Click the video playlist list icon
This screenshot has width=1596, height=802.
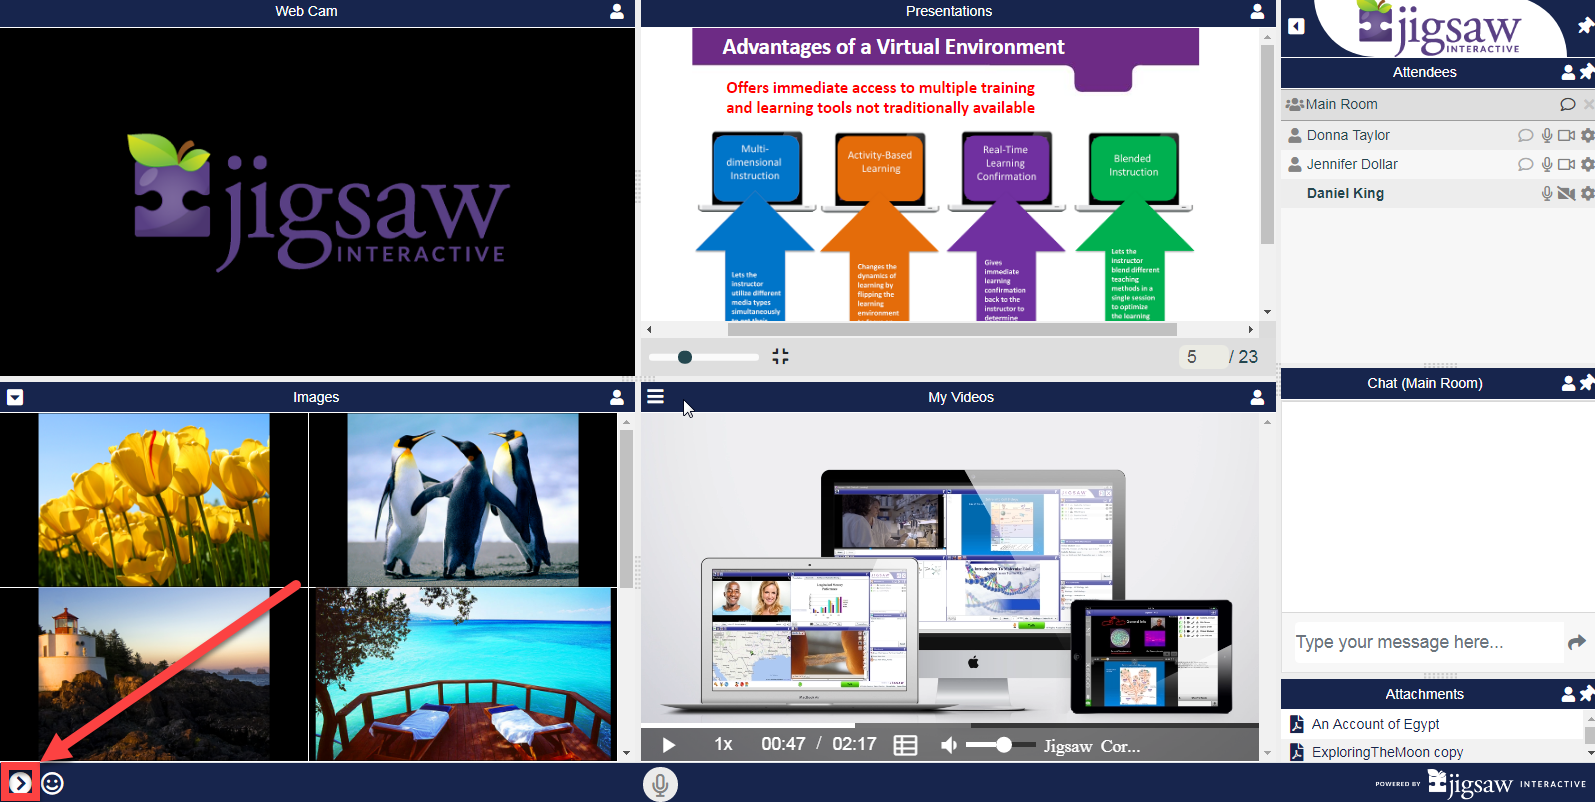(x=905, y=745)
